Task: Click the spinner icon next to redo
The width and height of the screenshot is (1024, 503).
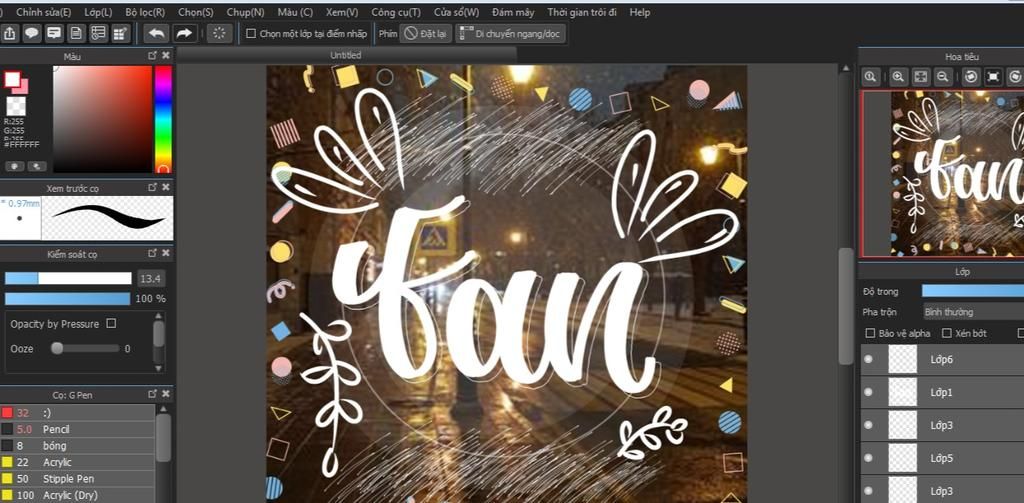Action: click(219, 33)
